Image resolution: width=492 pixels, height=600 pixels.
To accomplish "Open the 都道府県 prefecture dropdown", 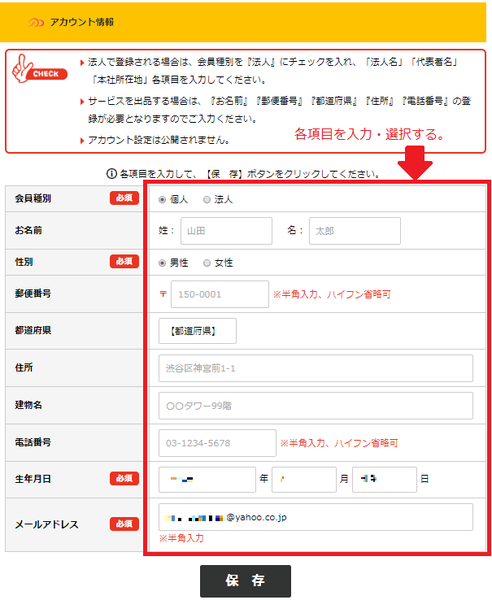I will [x=198, y=331].
